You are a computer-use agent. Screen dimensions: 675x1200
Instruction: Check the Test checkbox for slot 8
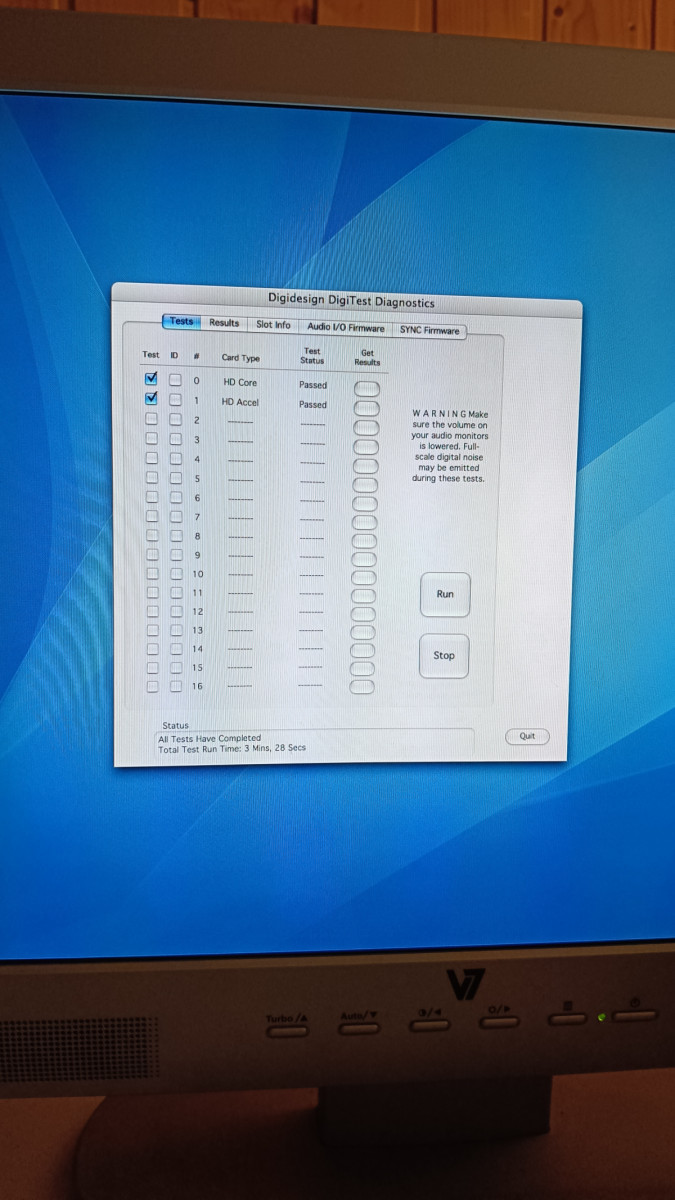(x=152, y=535)
